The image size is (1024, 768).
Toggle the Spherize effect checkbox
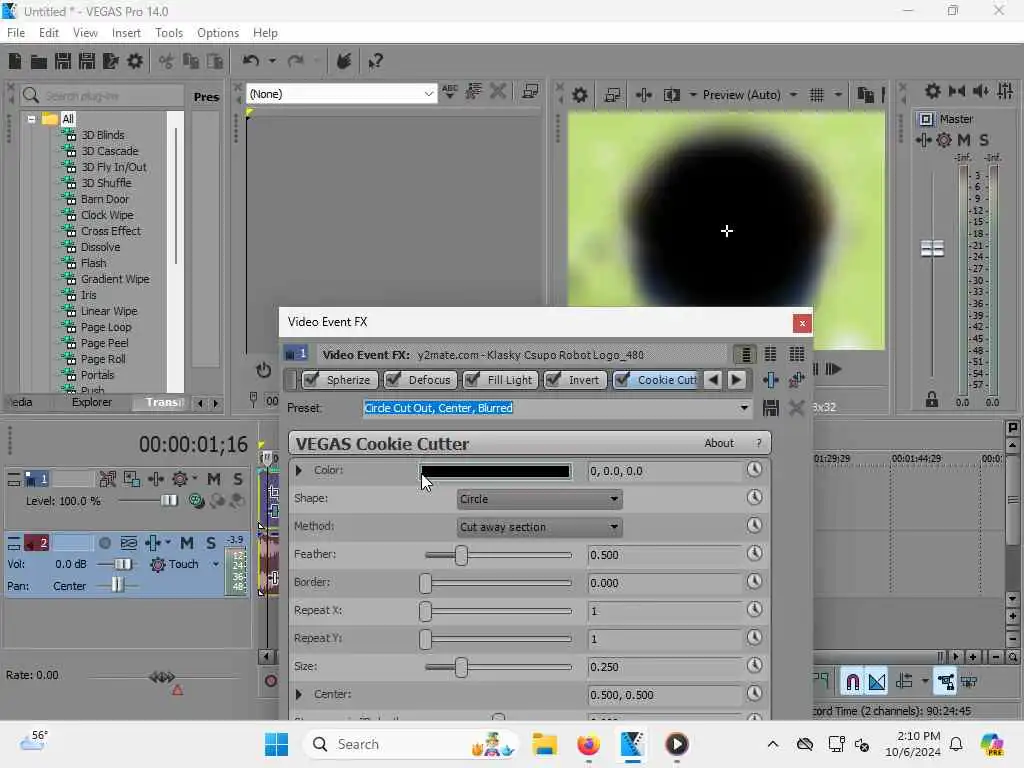click(311, 379)
